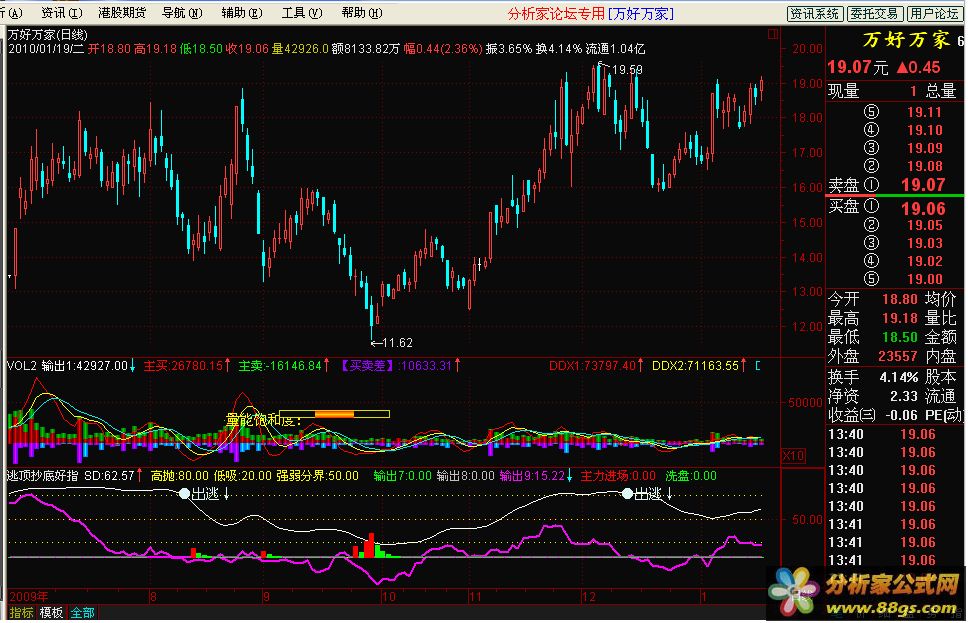The height and width of the screenshot is (623, 968).
Task: Click the 委托交易 button
Action: pyautogui.click(x=875, y=14)
